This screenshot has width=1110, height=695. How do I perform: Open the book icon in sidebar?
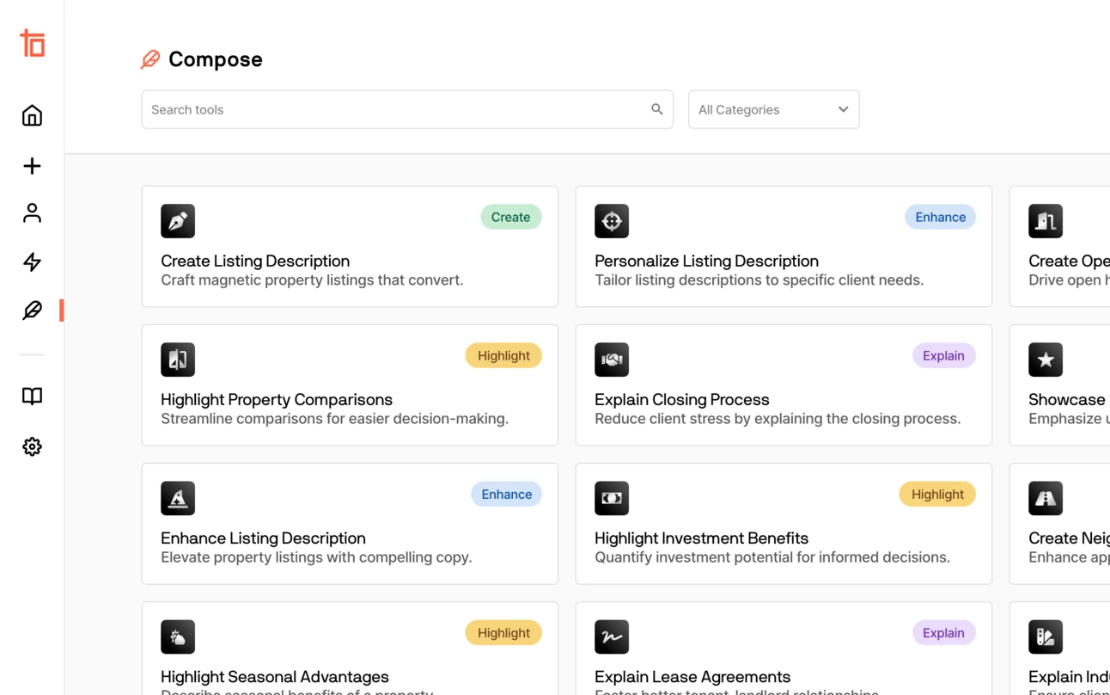point(32,396)
